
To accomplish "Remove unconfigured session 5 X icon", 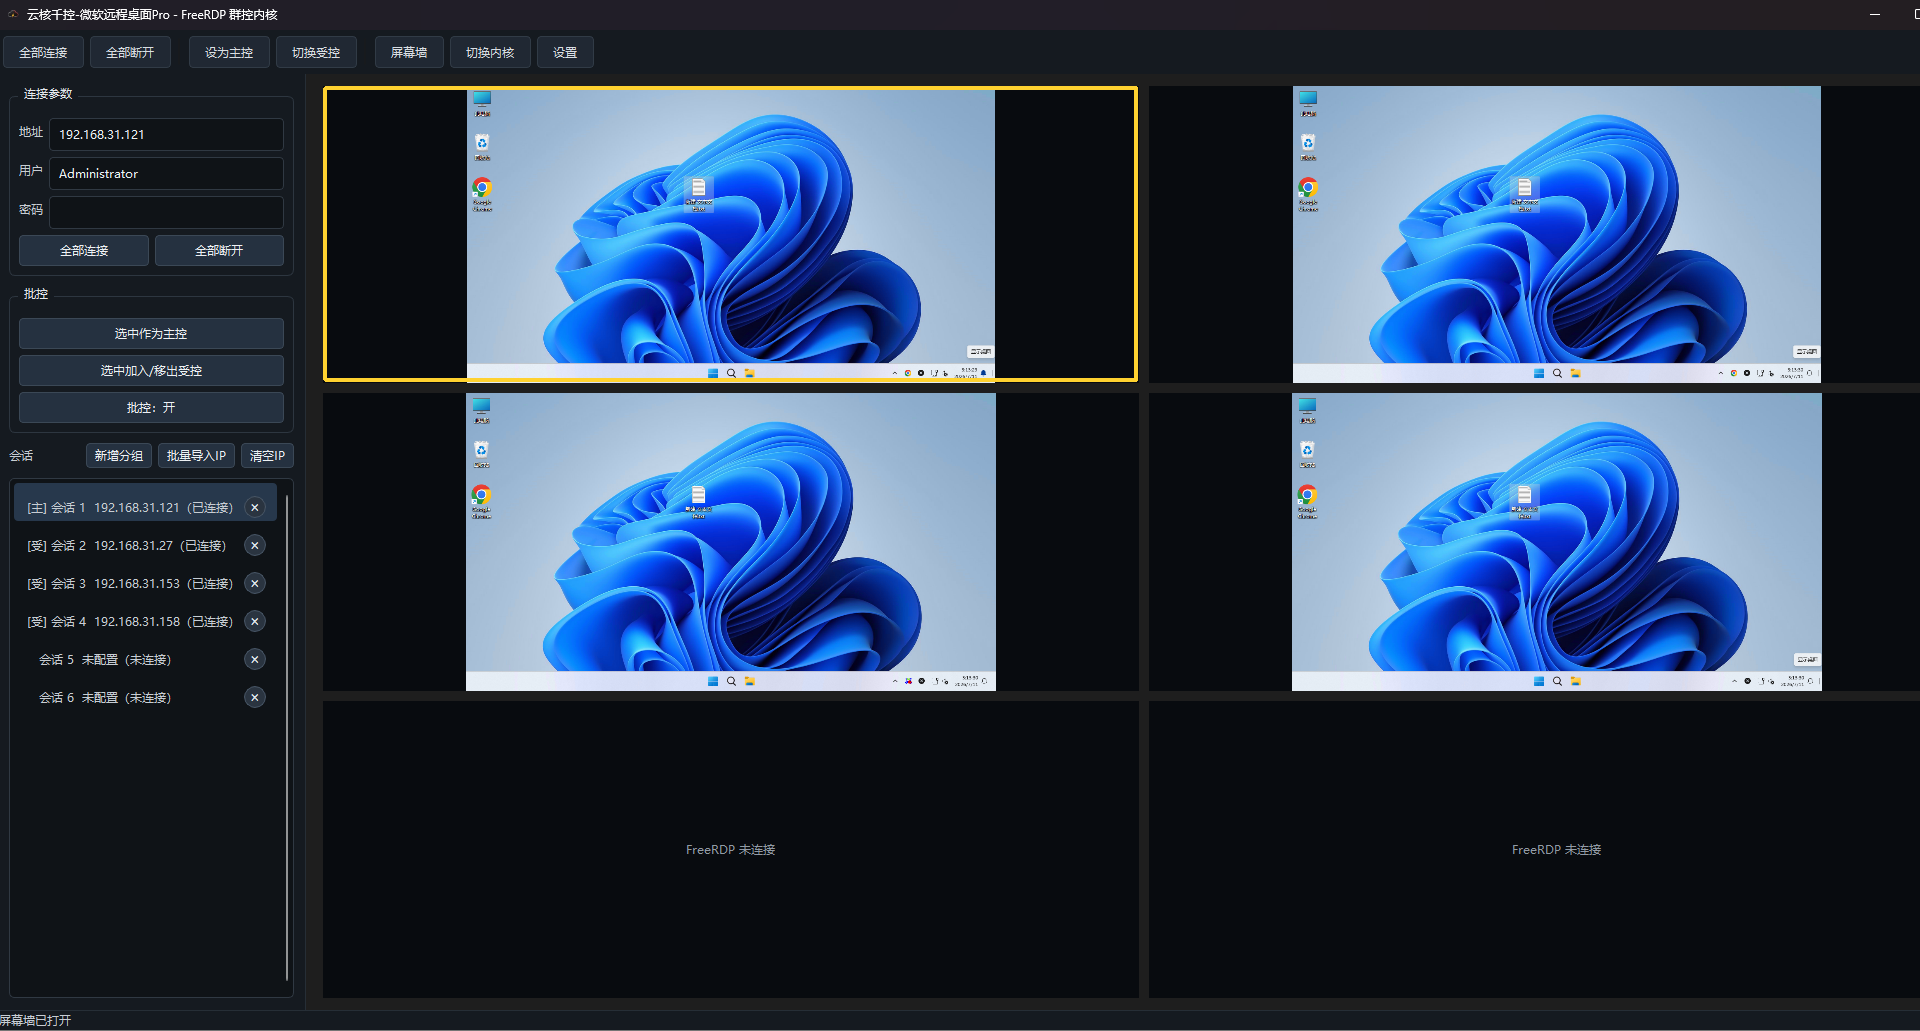I will click(255, 660).
